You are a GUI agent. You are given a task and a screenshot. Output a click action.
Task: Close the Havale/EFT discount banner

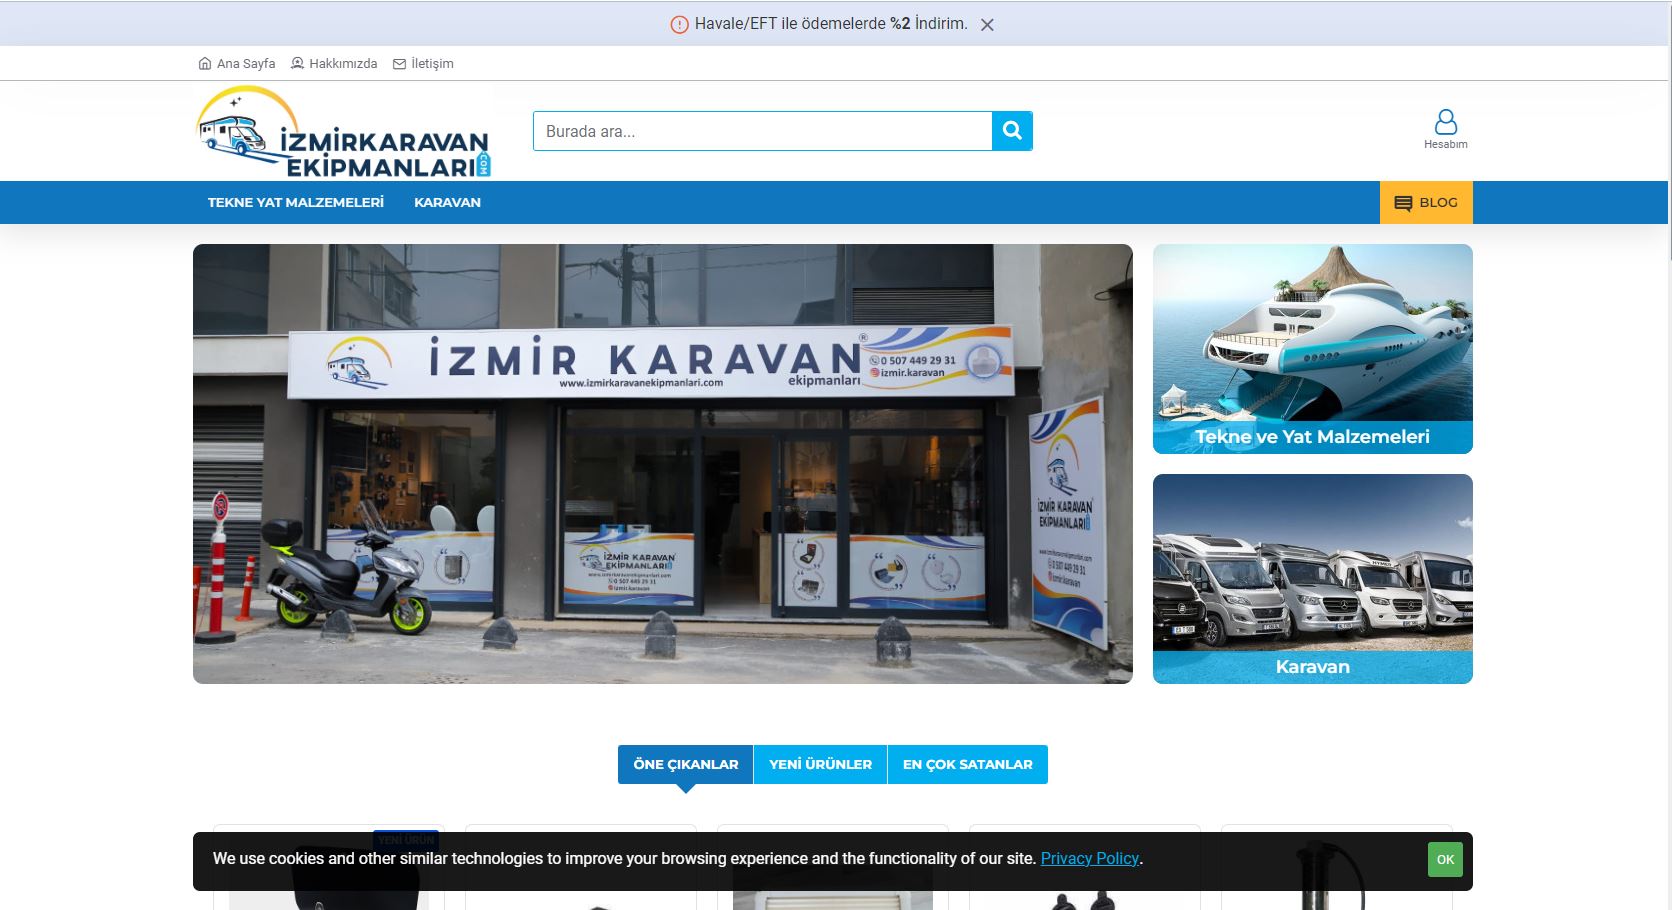click(x=987, y=25)
